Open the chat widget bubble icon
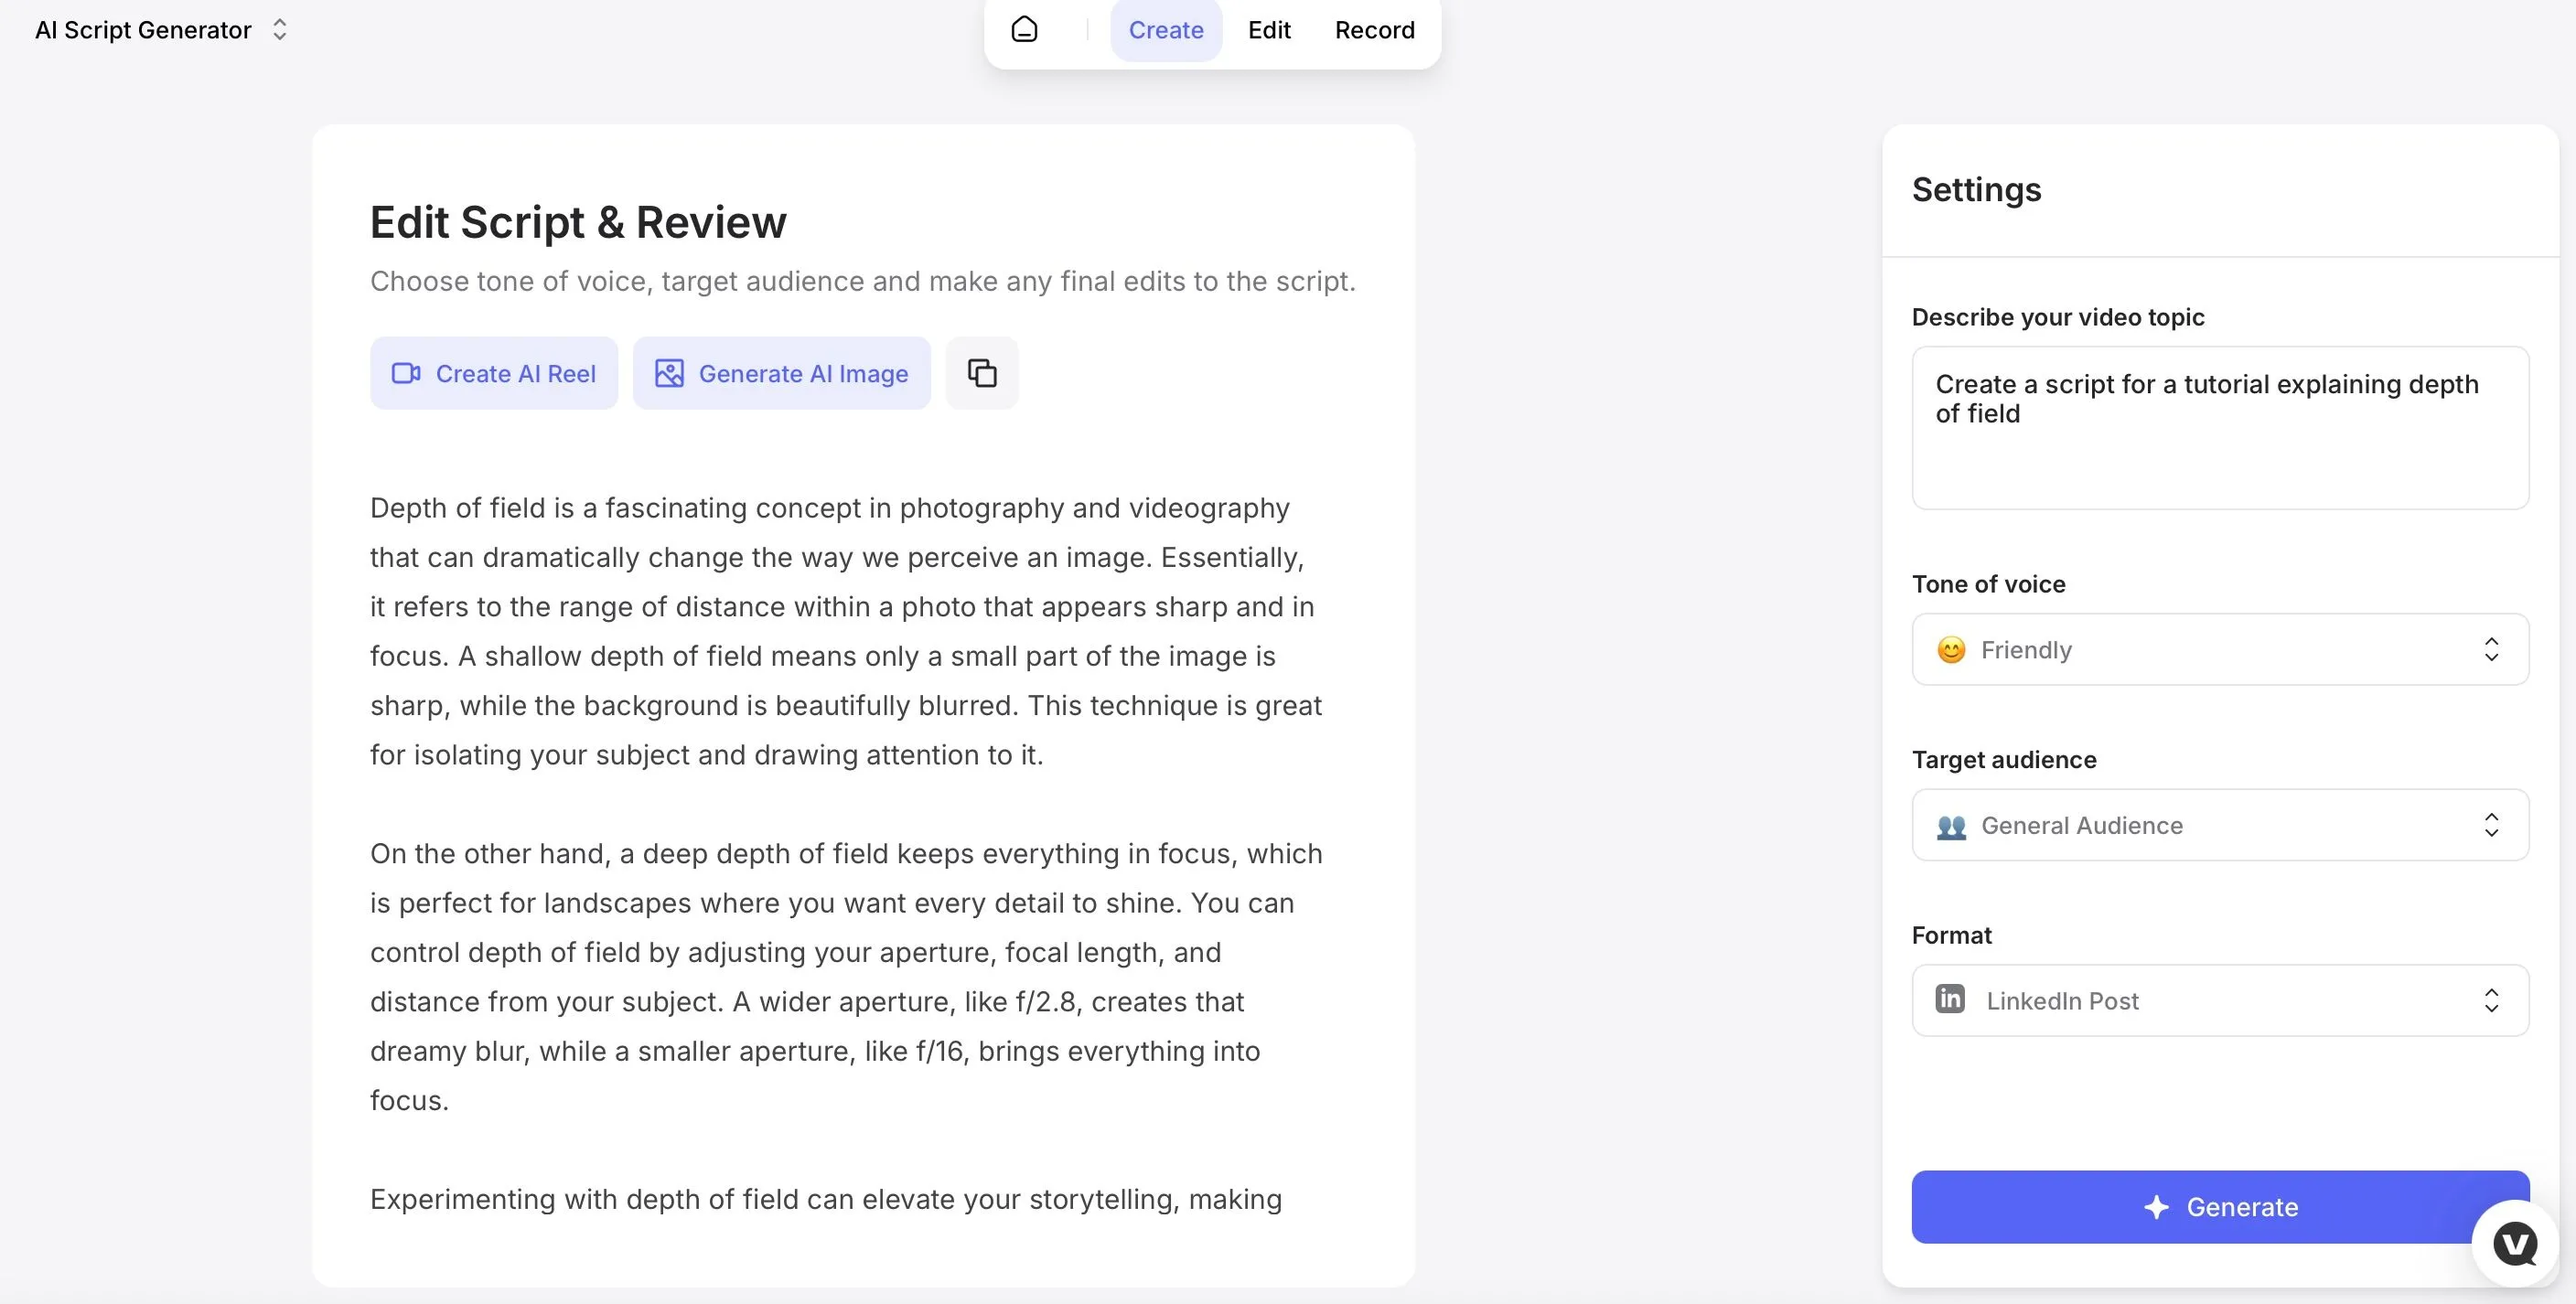 click(x=2514, y=1243)
